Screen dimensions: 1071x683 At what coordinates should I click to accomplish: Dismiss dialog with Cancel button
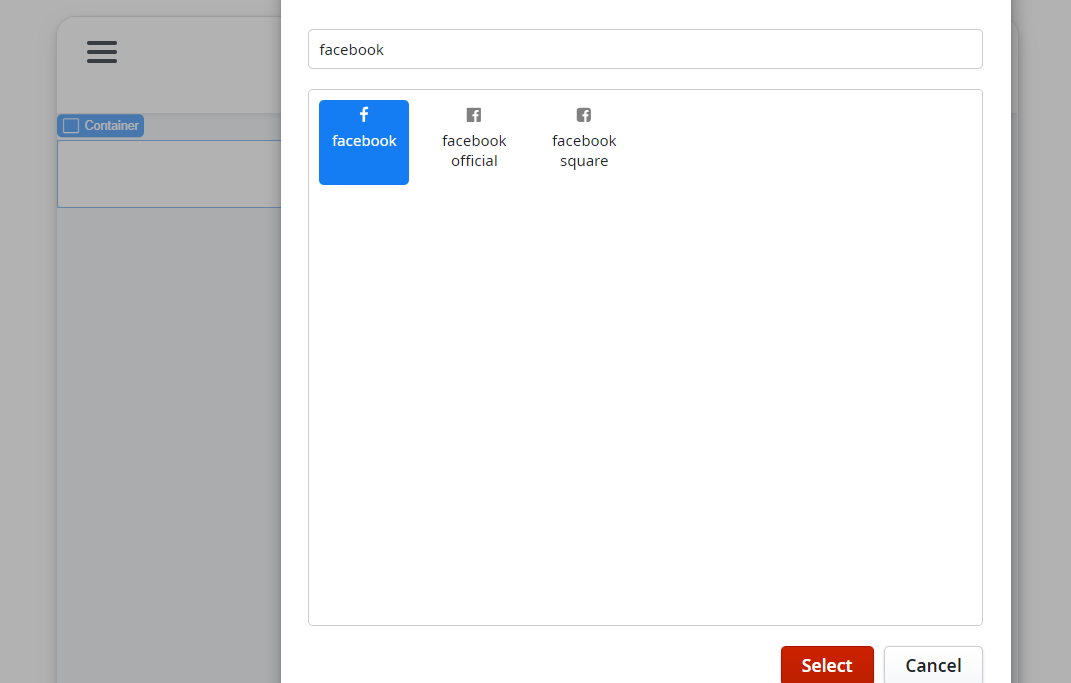click(933, 665)
